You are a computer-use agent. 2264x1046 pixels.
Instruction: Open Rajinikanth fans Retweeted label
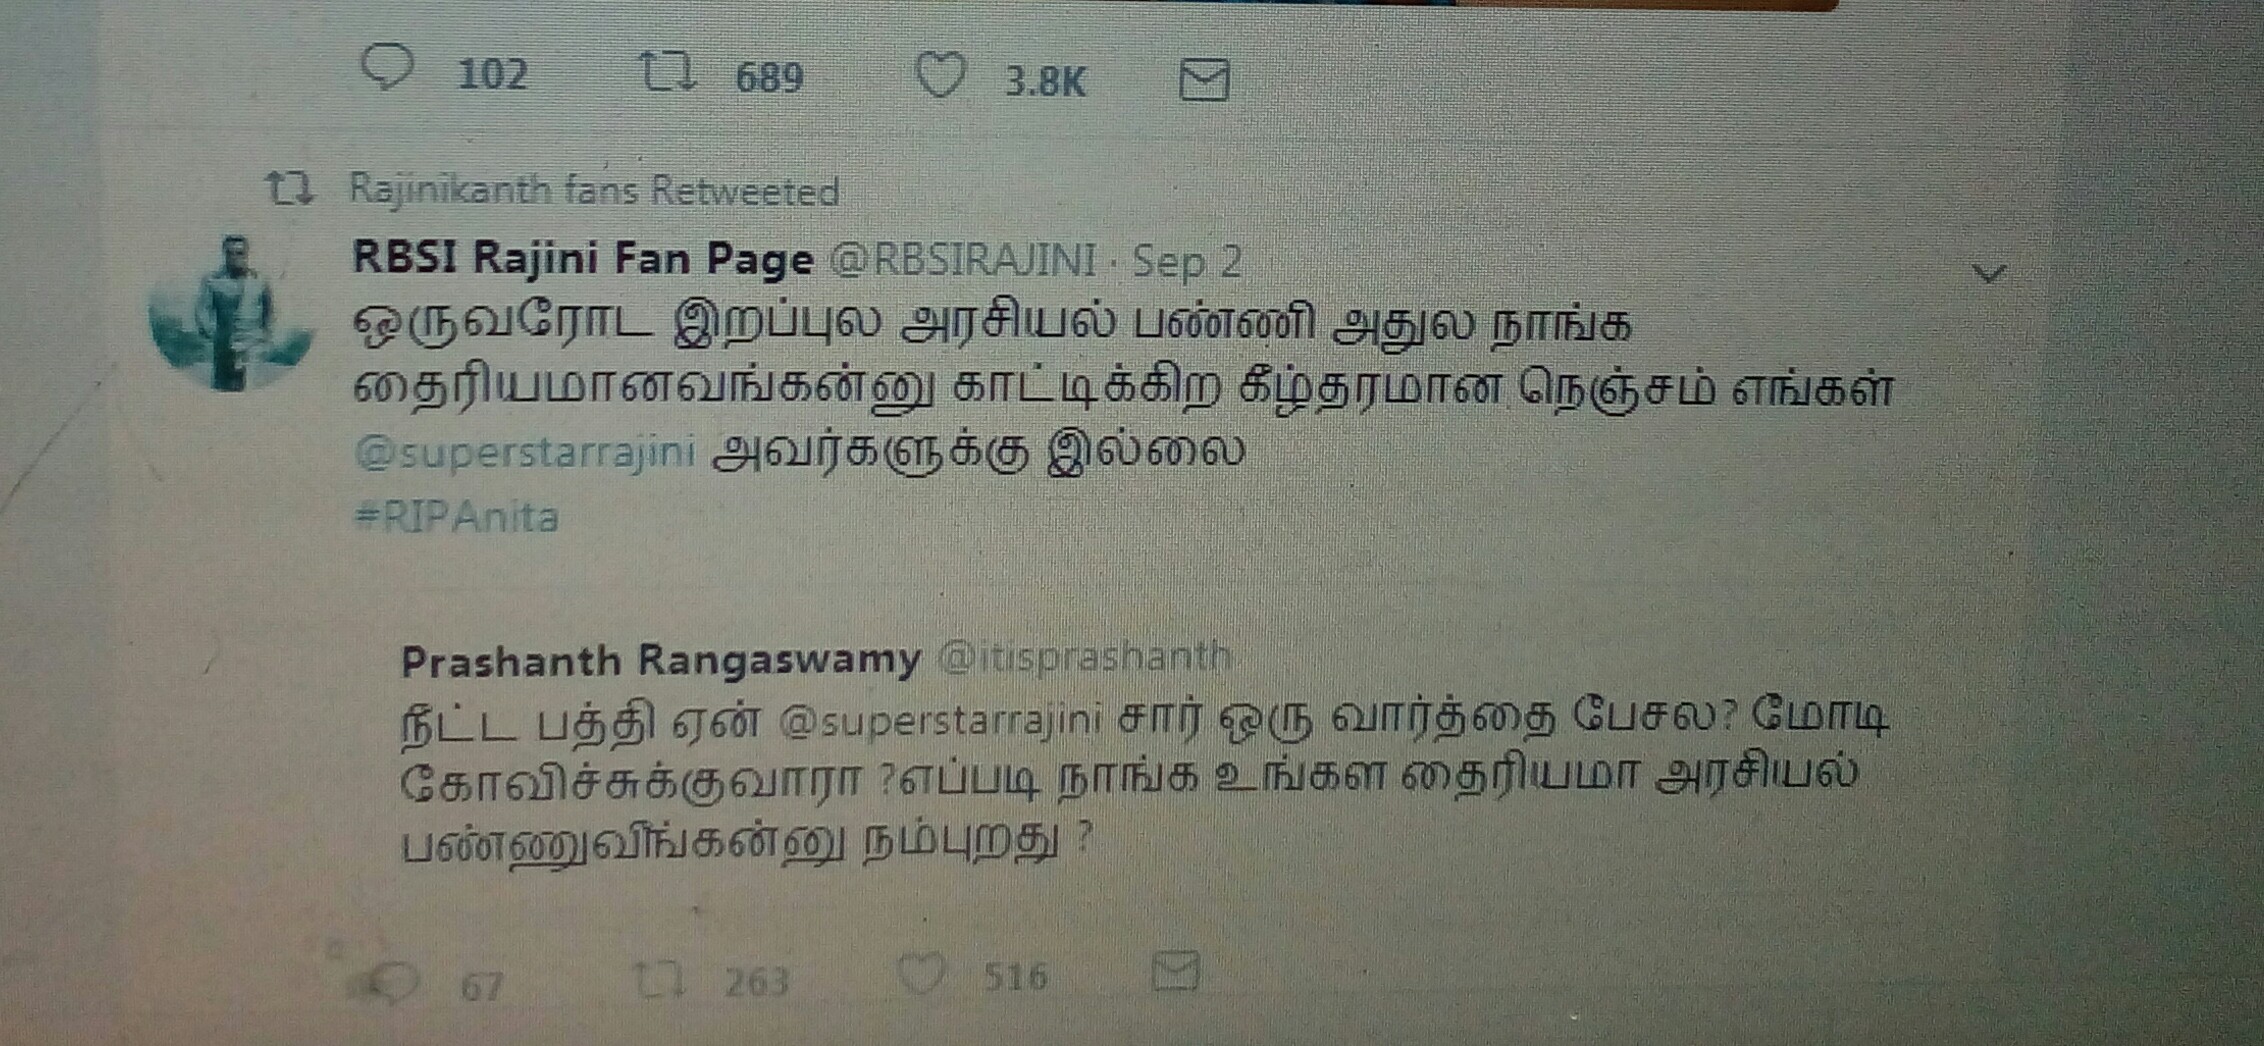[x=593, y=190]
